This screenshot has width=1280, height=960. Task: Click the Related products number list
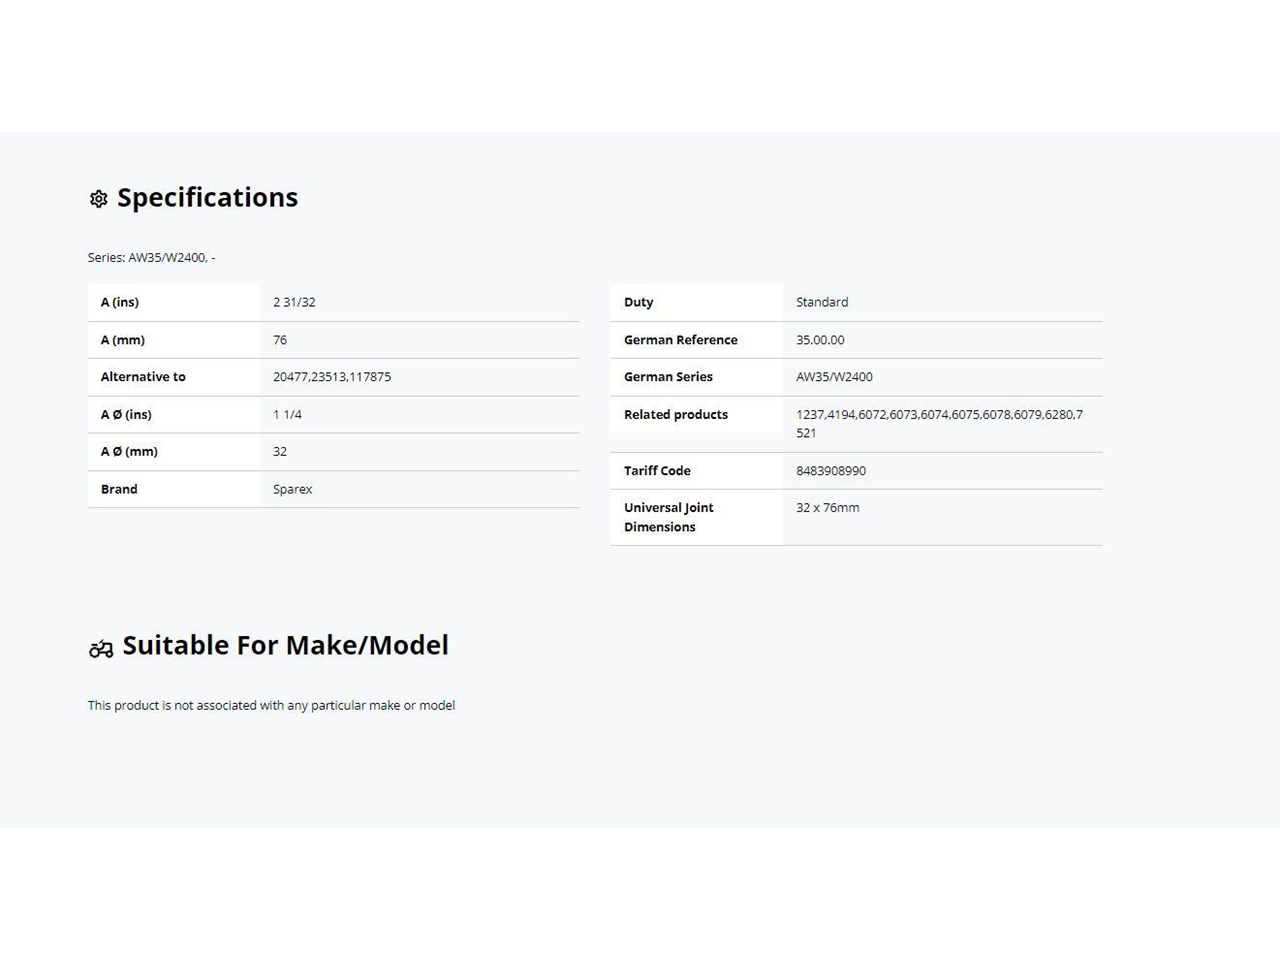pyautogui.click(x=939, y=423)
